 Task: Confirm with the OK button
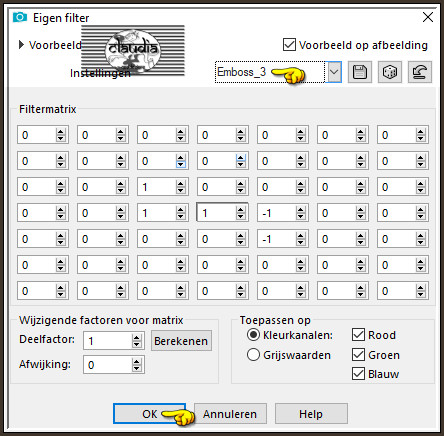tap(149, 414)
